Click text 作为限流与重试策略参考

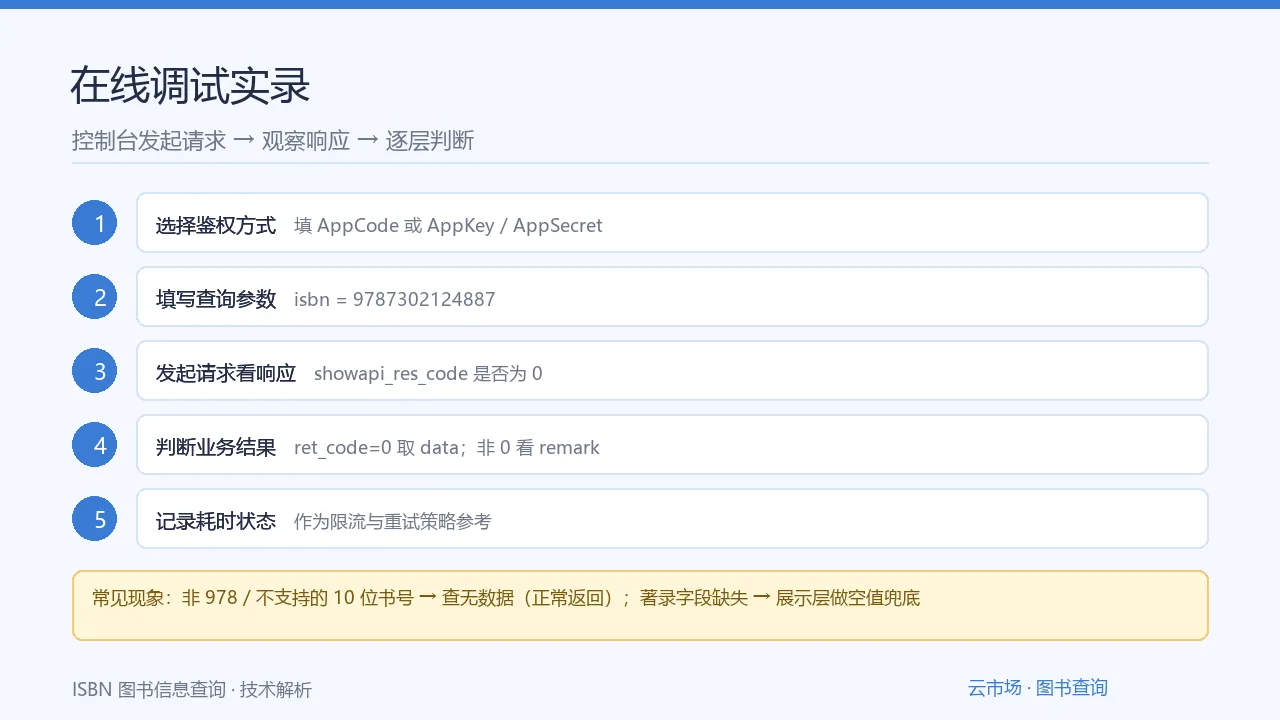pos(393,521)
